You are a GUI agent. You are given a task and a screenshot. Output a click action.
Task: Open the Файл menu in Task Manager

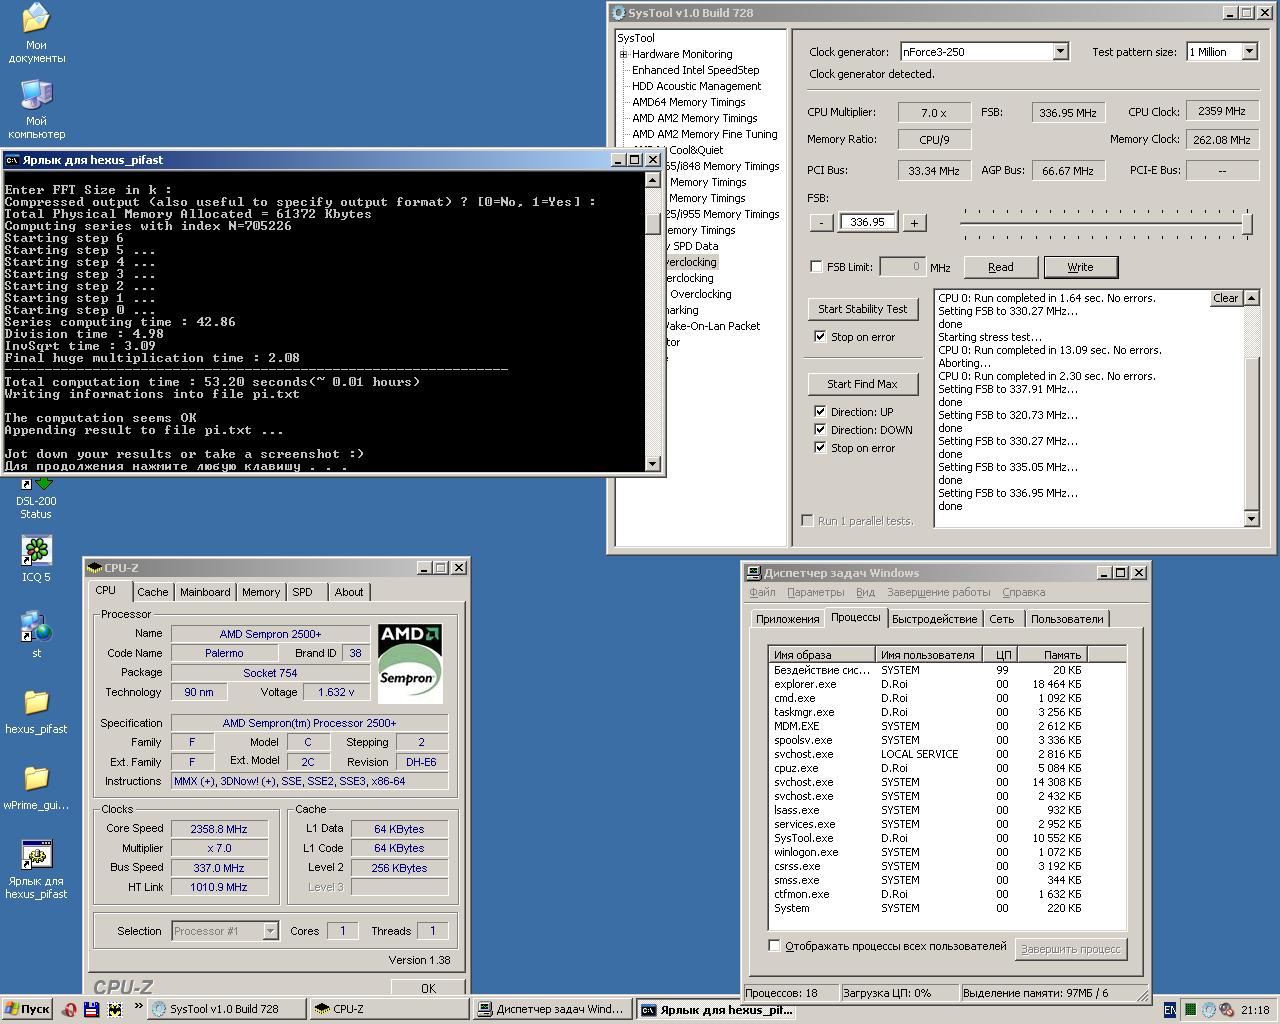click(x=762, y=592)
